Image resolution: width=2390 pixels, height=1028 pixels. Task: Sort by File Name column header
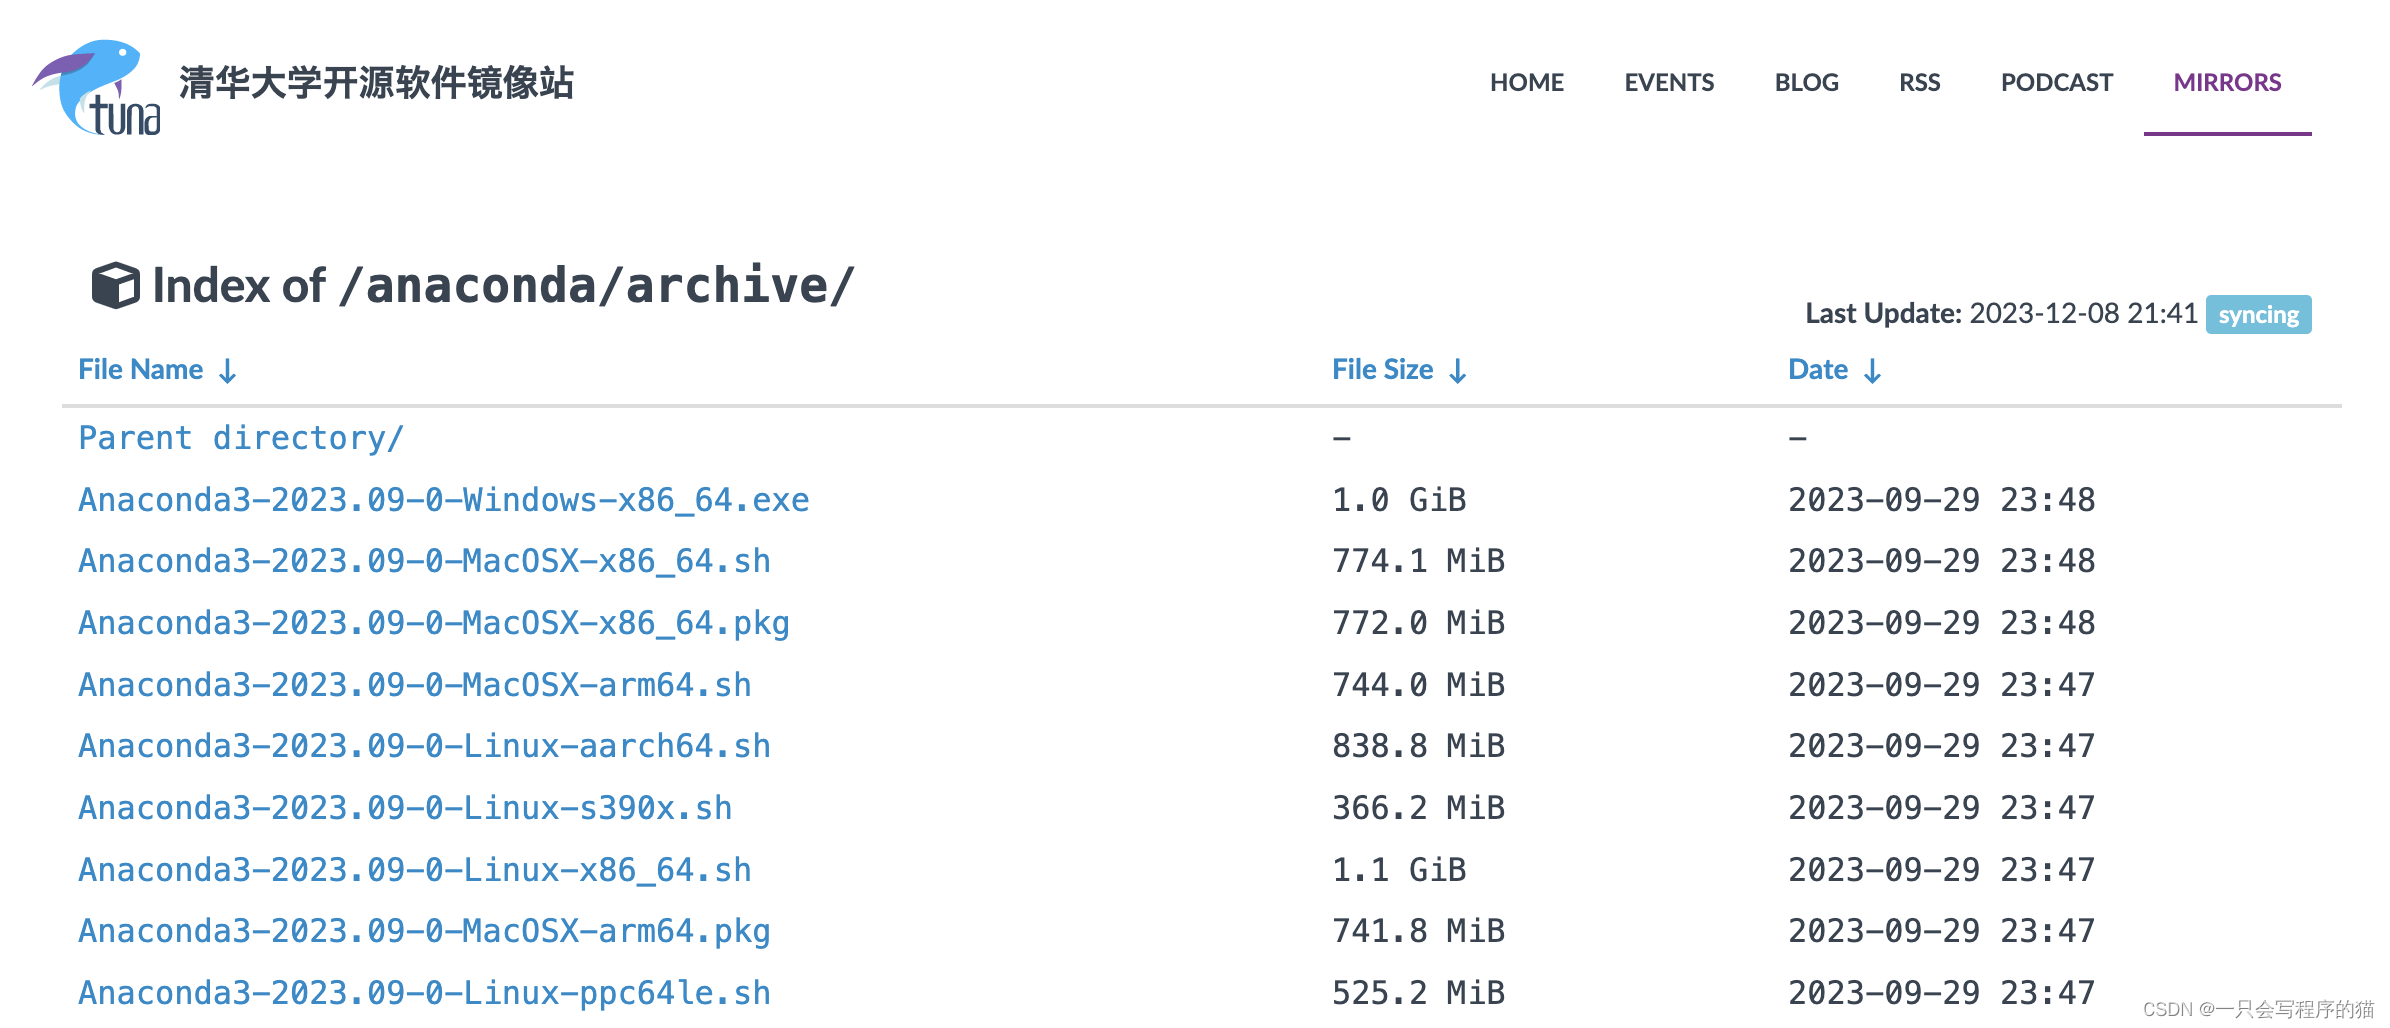tap(141, 370)
